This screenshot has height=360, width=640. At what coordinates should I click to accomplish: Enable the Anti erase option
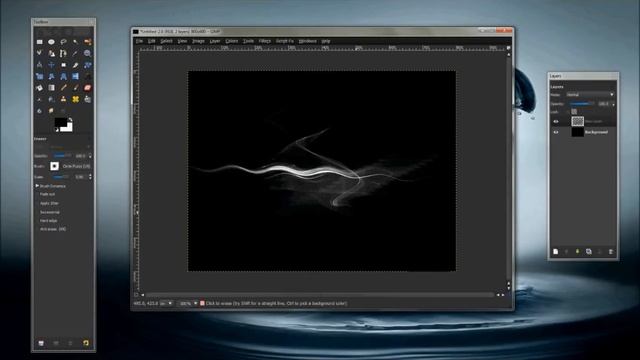point(53,229)
